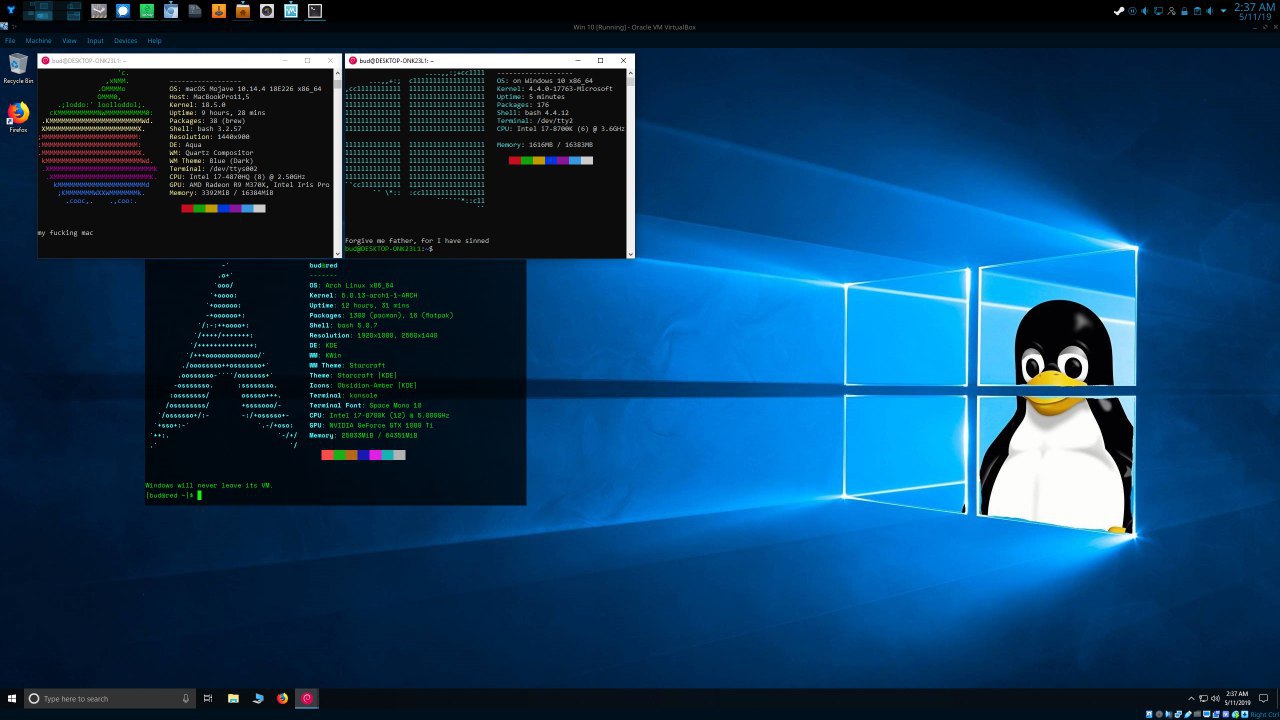Image resolution: width=1280 pixels, height=720 pixels.
Task: Open the network tools tray icon
Action: (x=1171, y=11)
